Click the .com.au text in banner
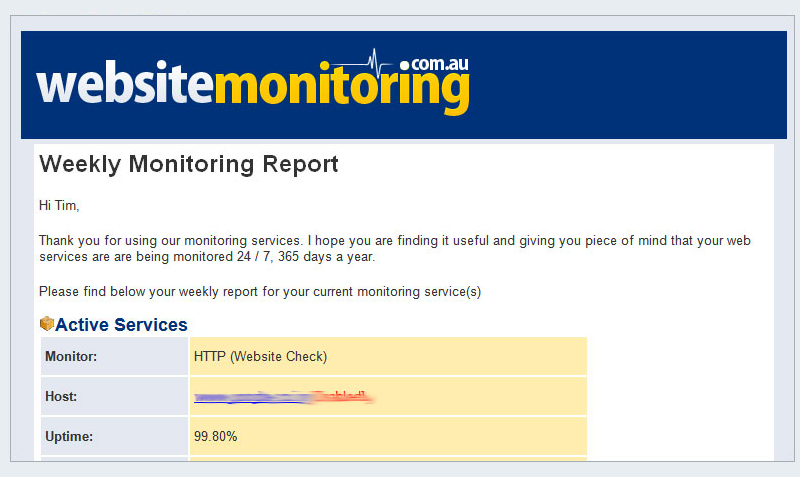Screen dimensions: 800x477 click(x=434, y=64)
